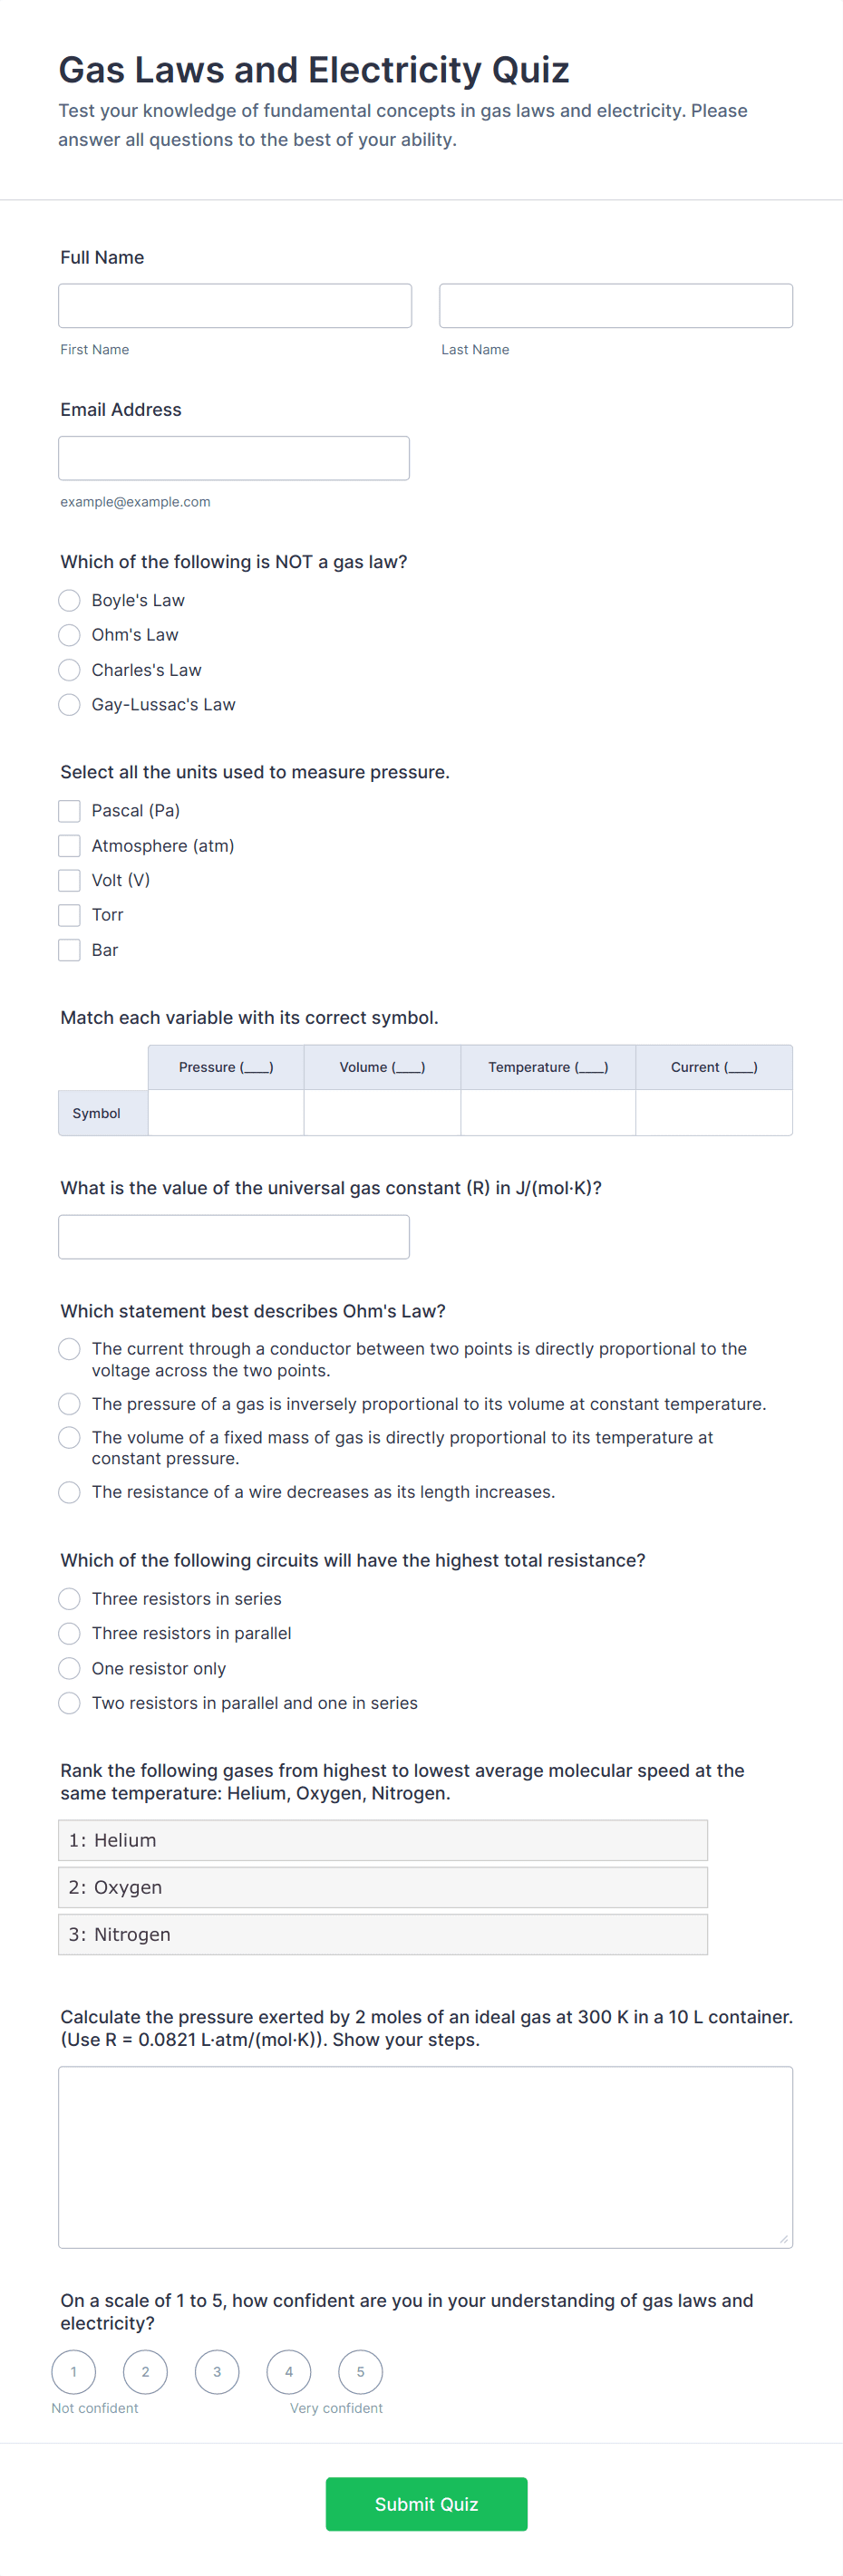The width and height of the screenshot is (843, 2576).
Task: Click the Pressure symbol table cell
Action: click(226, 1113)
